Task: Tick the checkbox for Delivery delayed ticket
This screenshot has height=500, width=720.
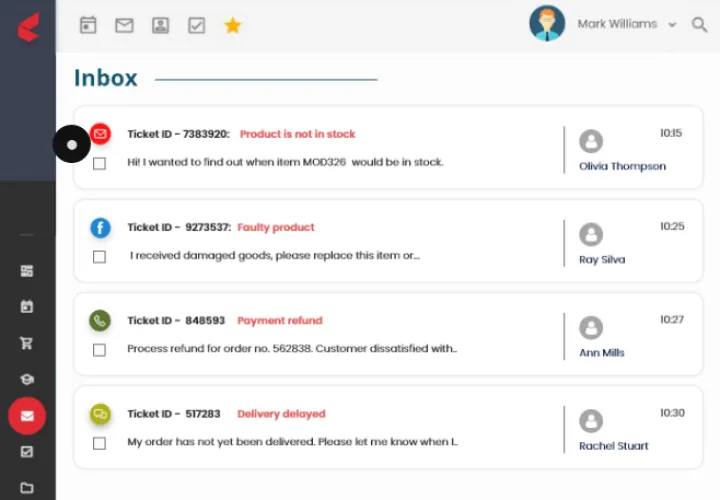Action: click(x=99, y=444)
